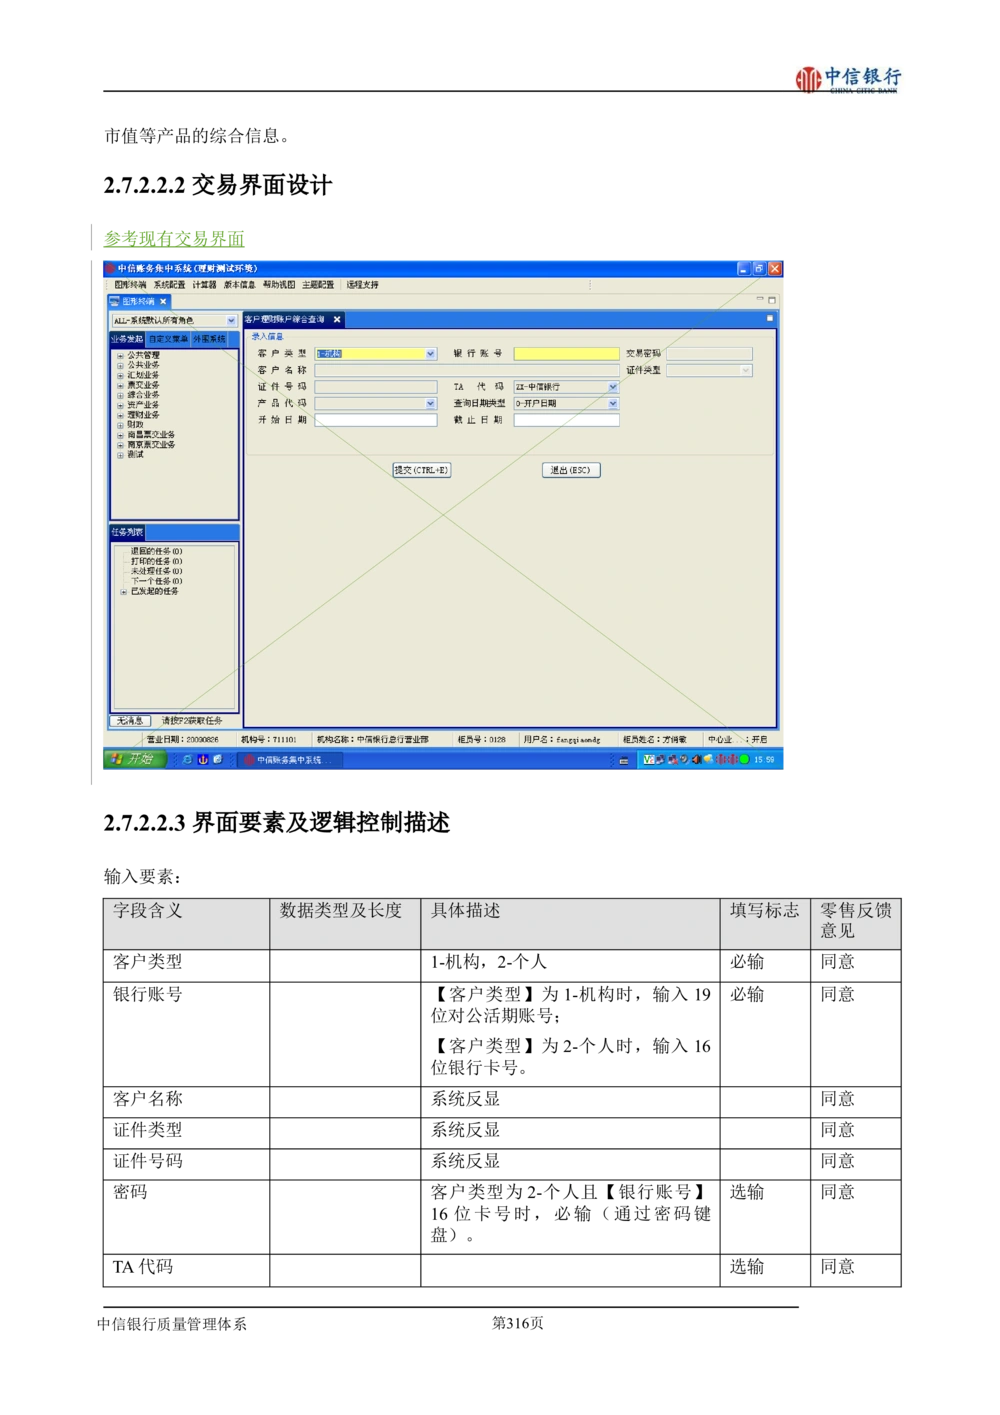Close the 图形终端 tab with its X
1000x1415 pixels.
click(x=163, y=301)
